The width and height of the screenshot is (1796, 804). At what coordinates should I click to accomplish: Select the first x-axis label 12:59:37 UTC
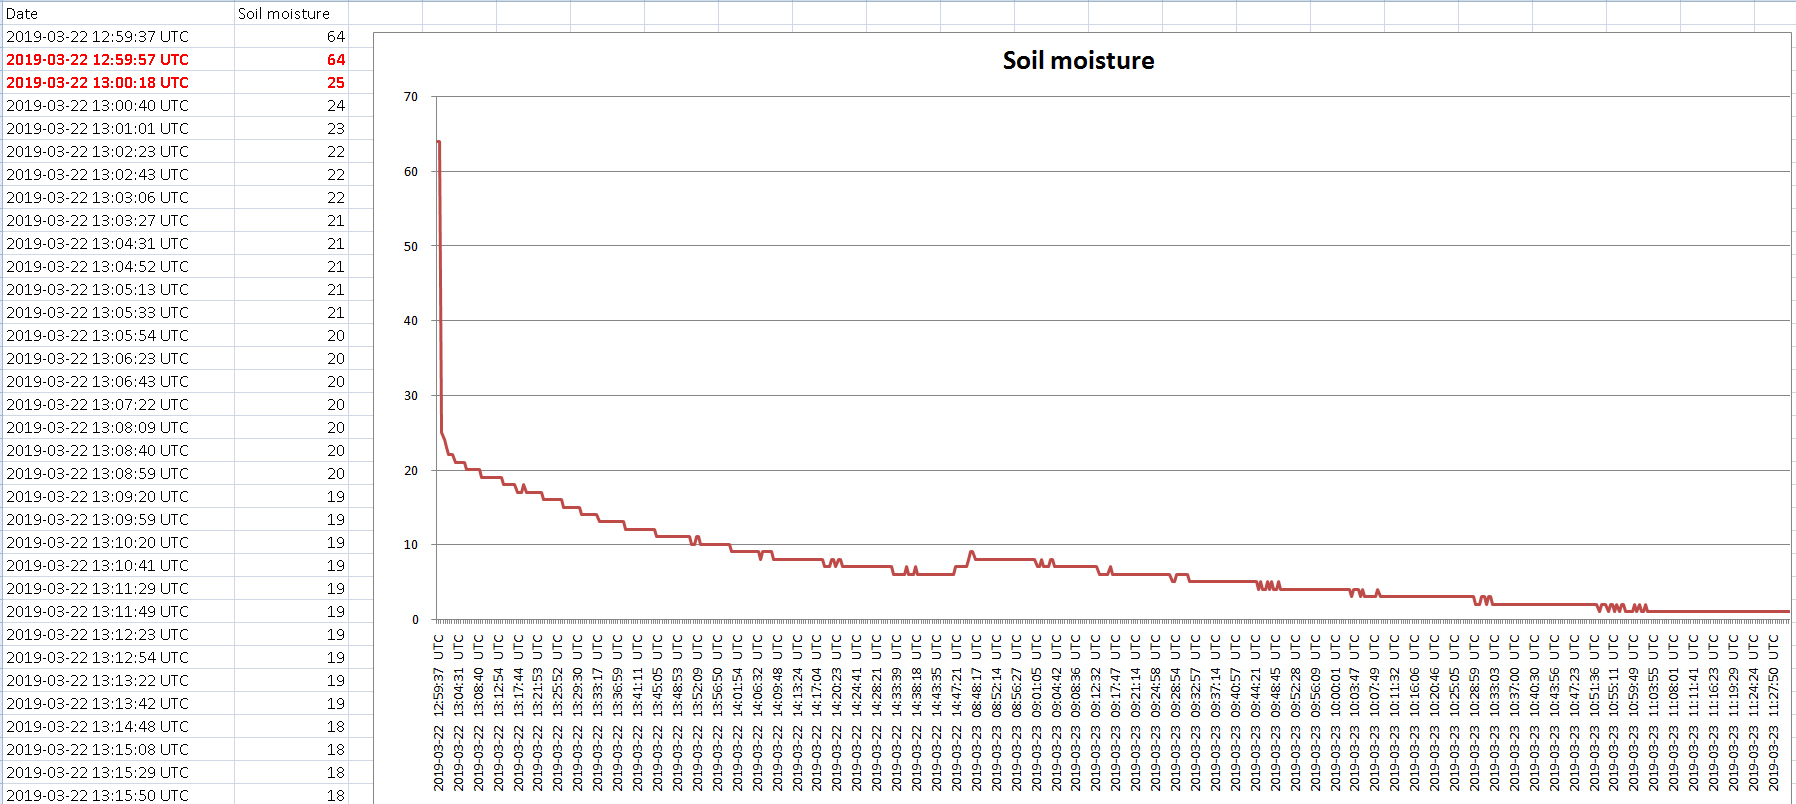tap(438, 712)
